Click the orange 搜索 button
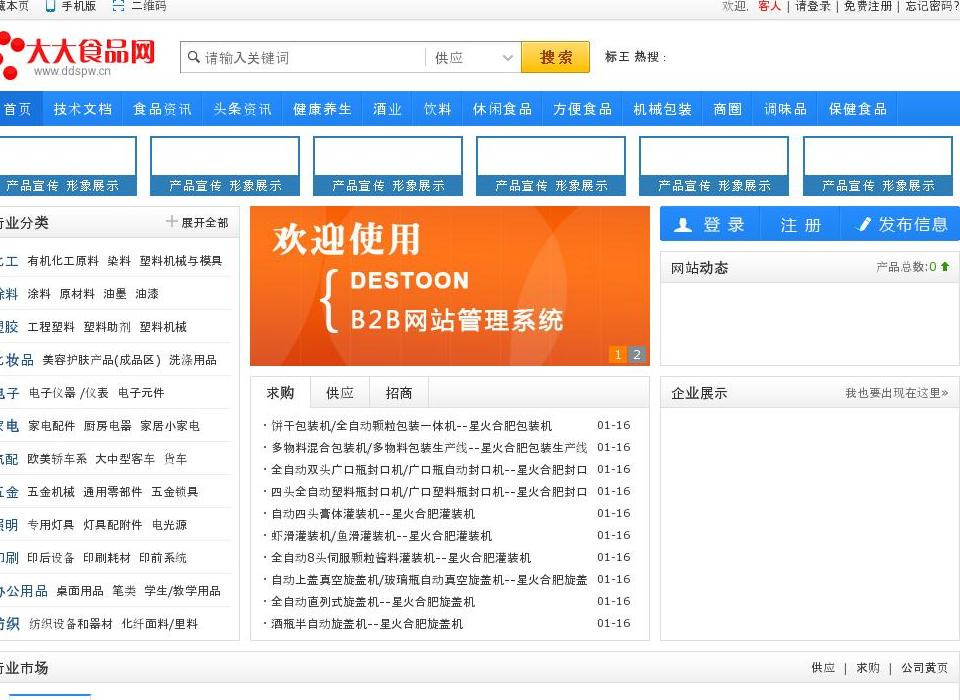The width and height of the screenshot is (960, 700). tap(555, 57)
